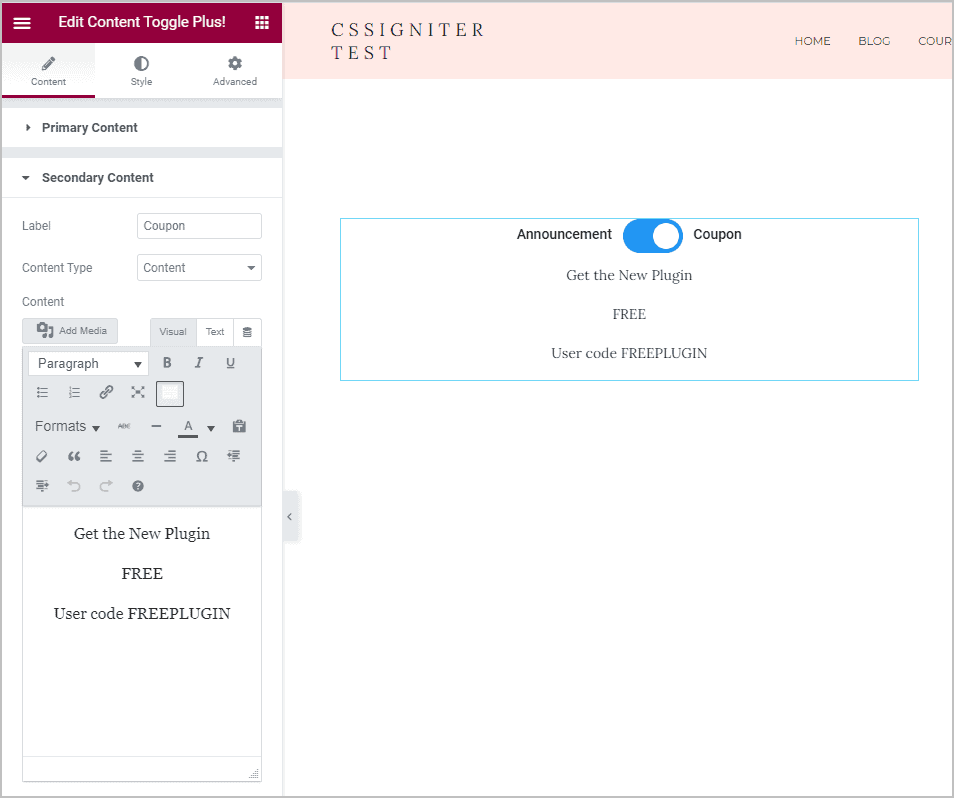The width and height of the screenshot is (954, 798).
Task: Toggle bold formatting
Action: tap(167, 362)
